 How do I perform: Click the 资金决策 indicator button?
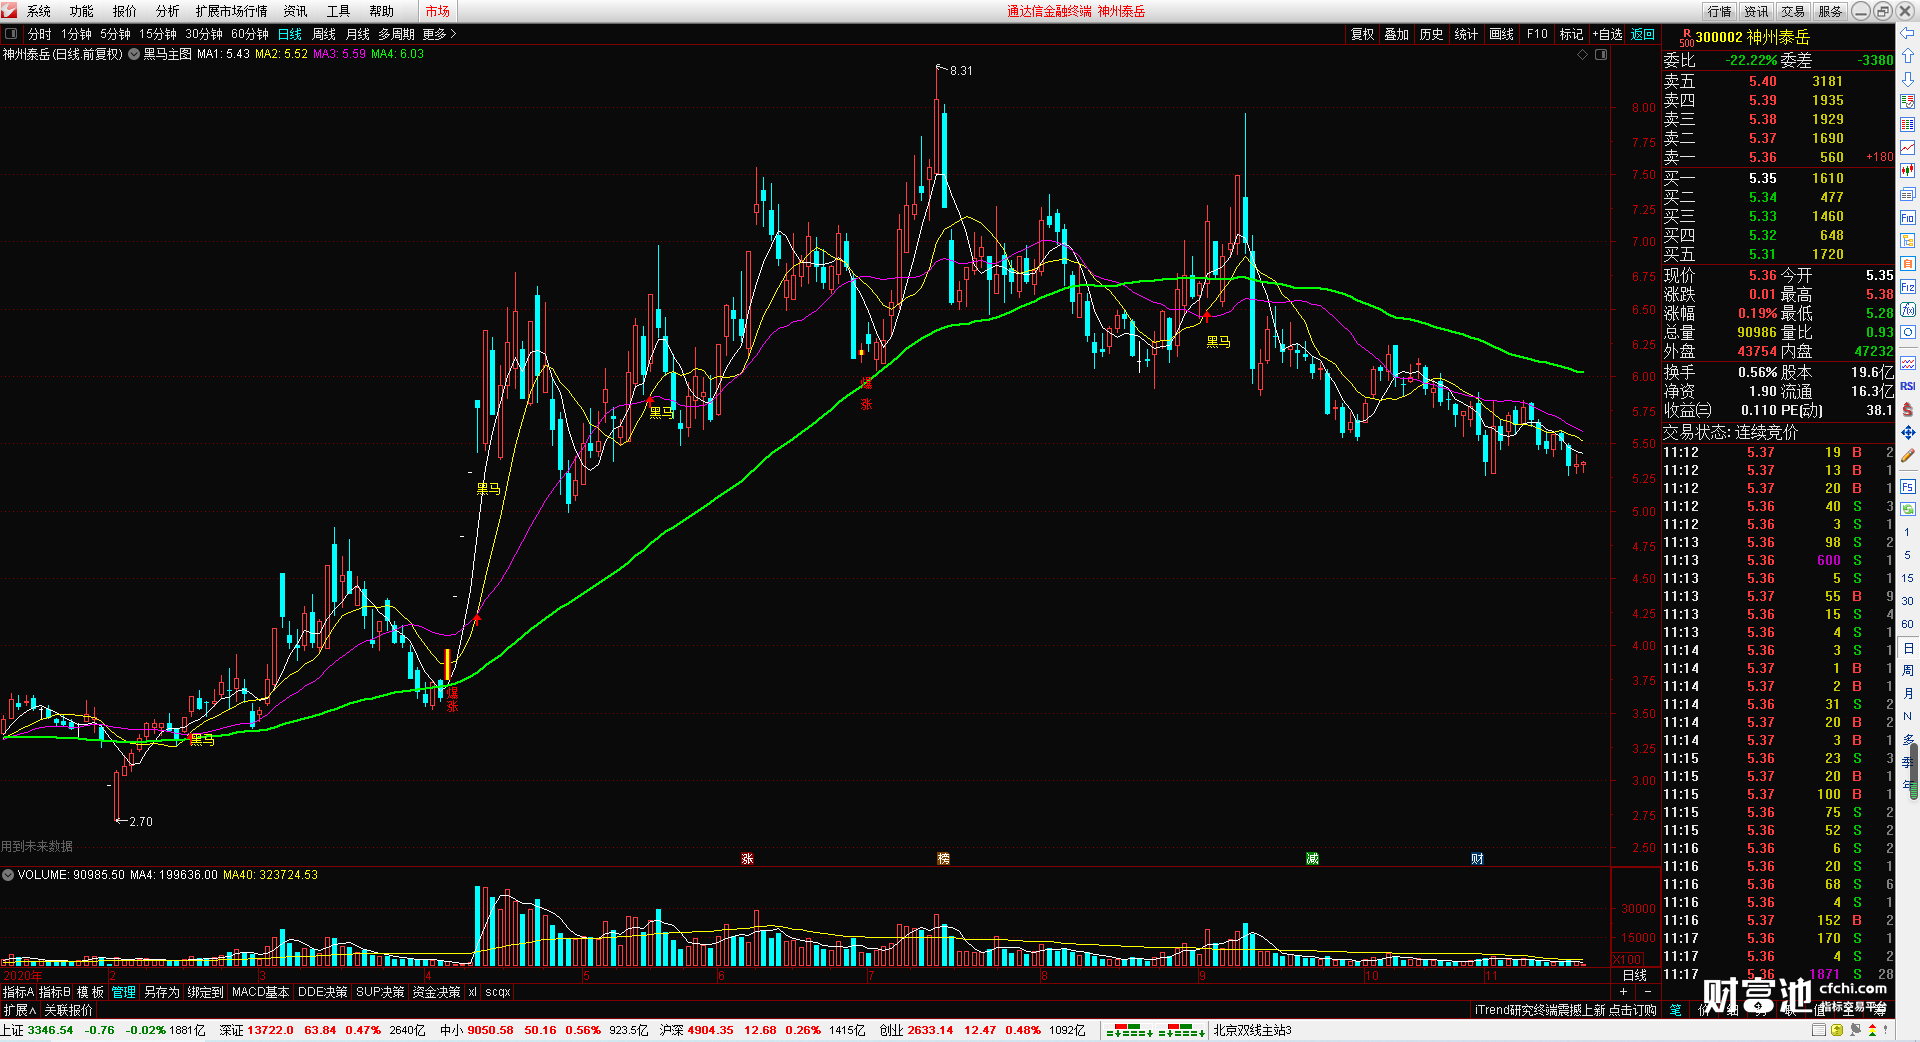[x=436, y=992]
